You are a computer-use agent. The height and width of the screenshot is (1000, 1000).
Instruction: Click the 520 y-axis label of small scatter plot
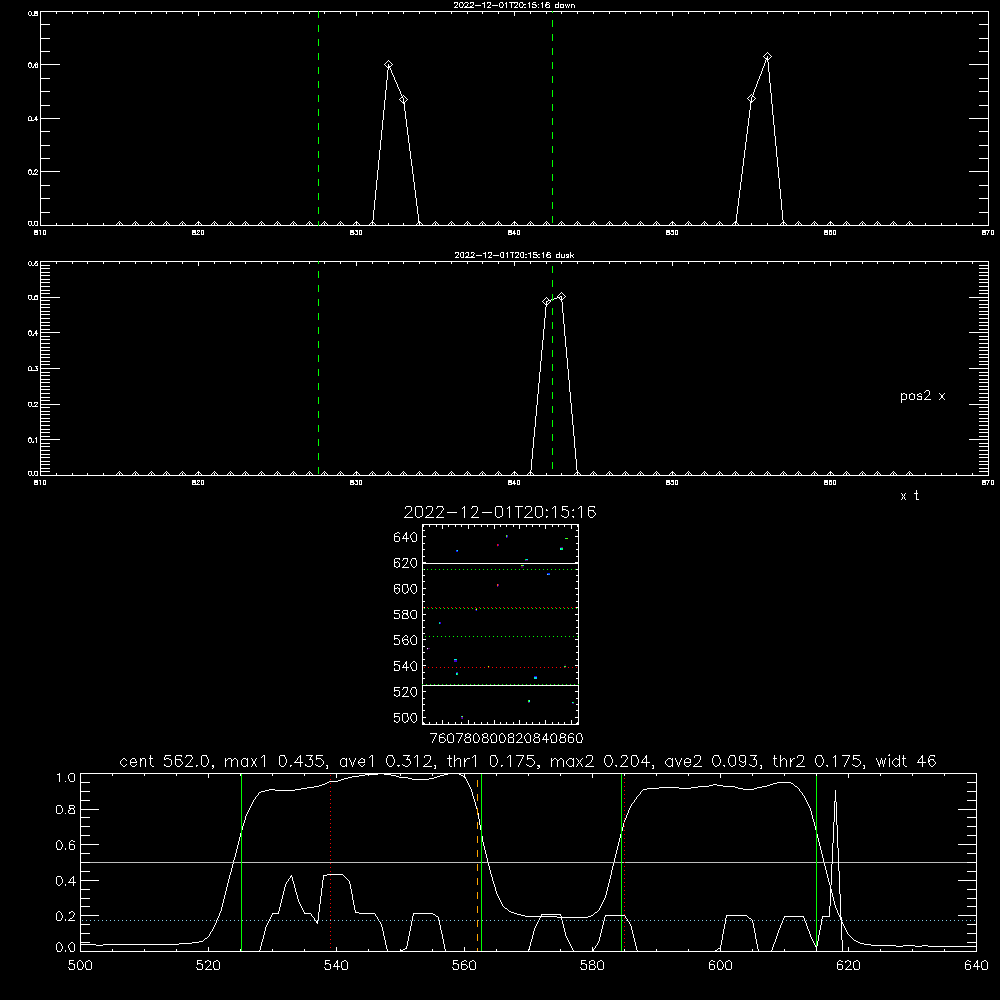406,692
